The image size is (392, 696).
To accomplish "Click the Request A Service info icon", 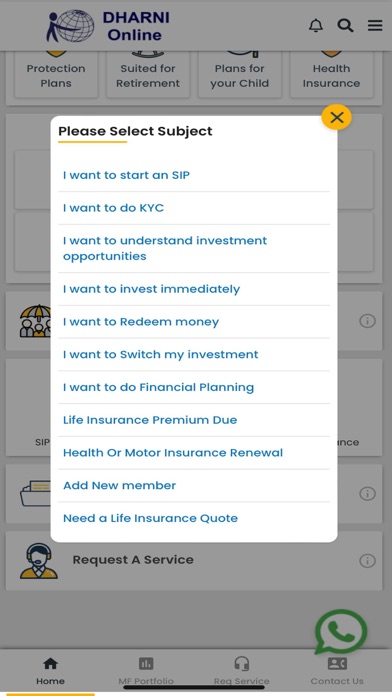I will (x=367, y=561).
